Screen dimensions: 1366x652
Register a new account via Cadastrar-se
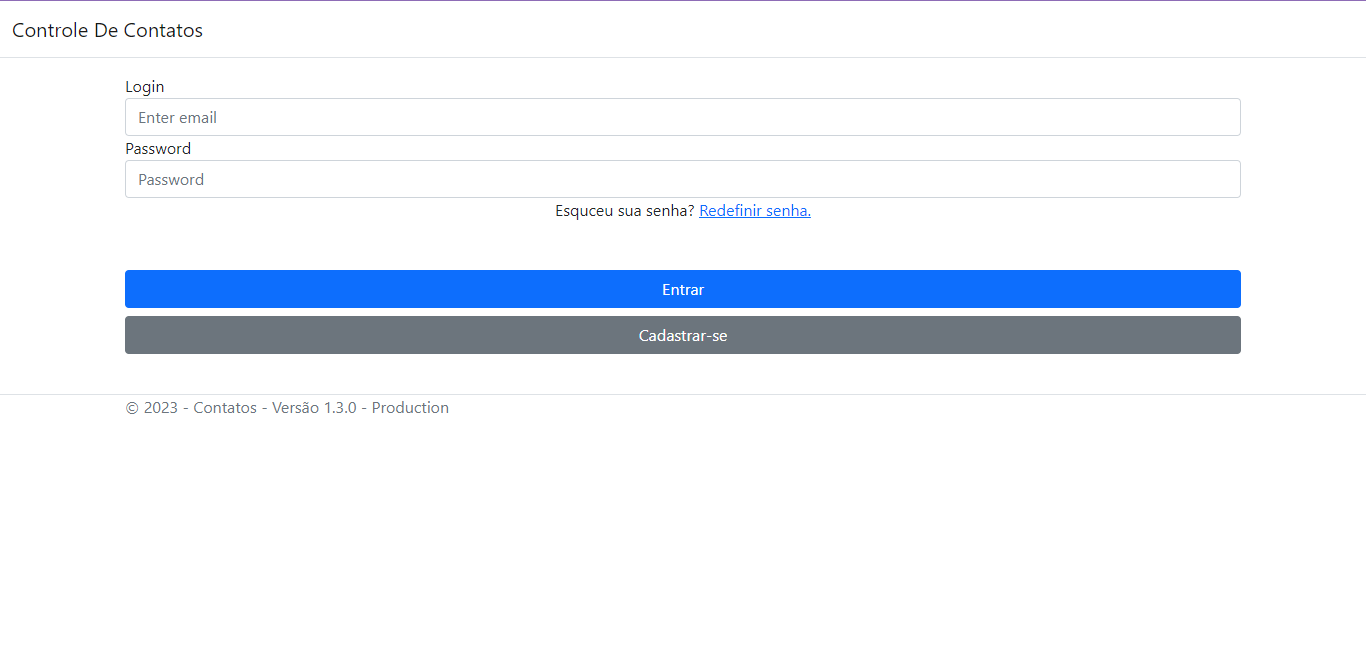pos(682,335)
